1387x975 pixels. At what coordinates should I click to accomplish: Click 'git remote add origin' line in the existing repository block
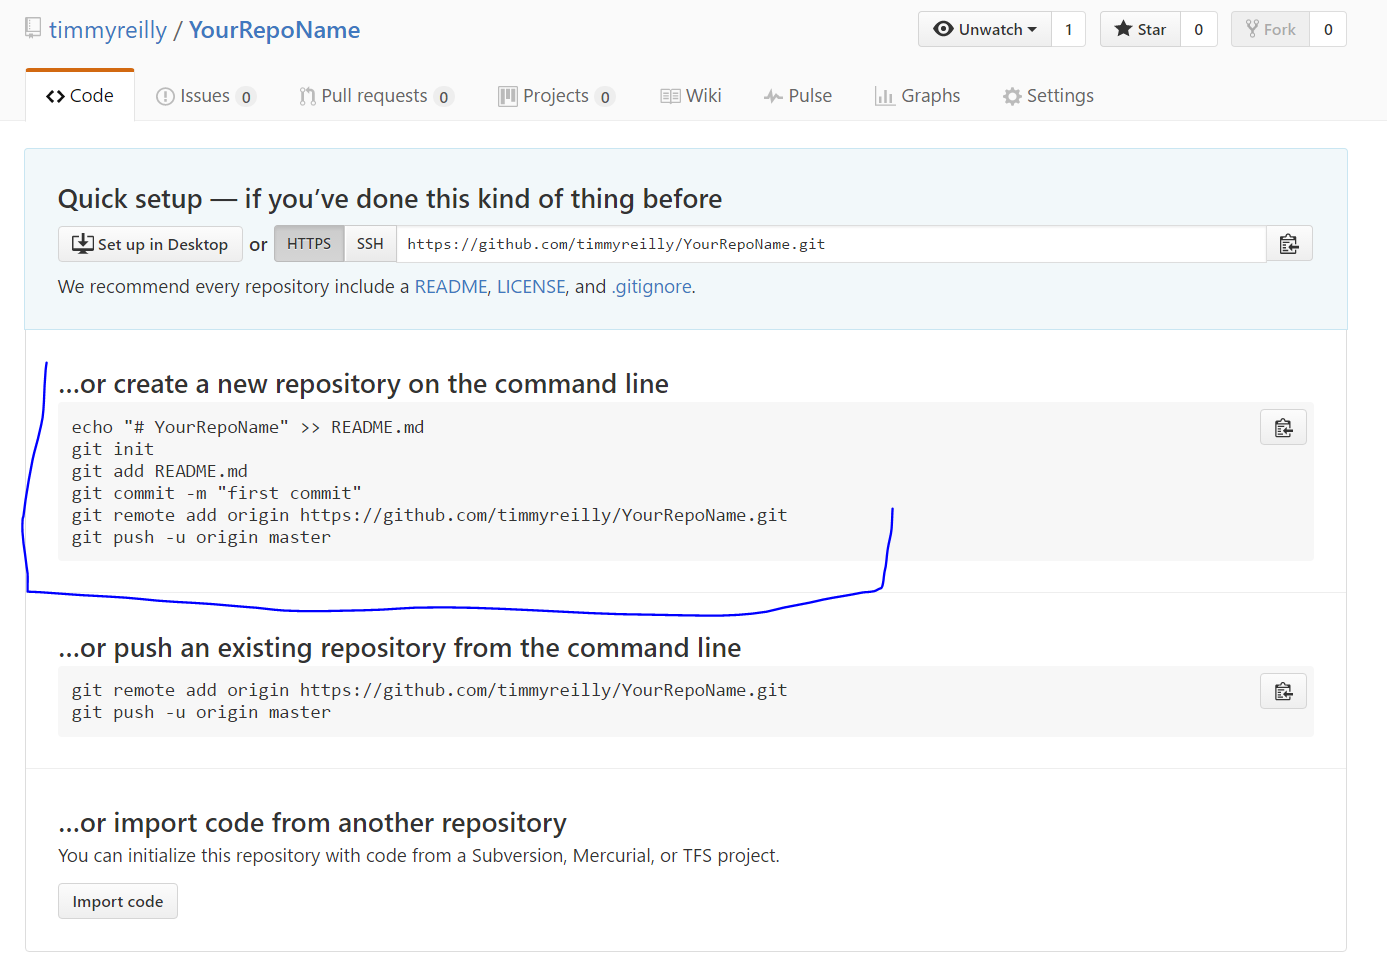(430, 690)
